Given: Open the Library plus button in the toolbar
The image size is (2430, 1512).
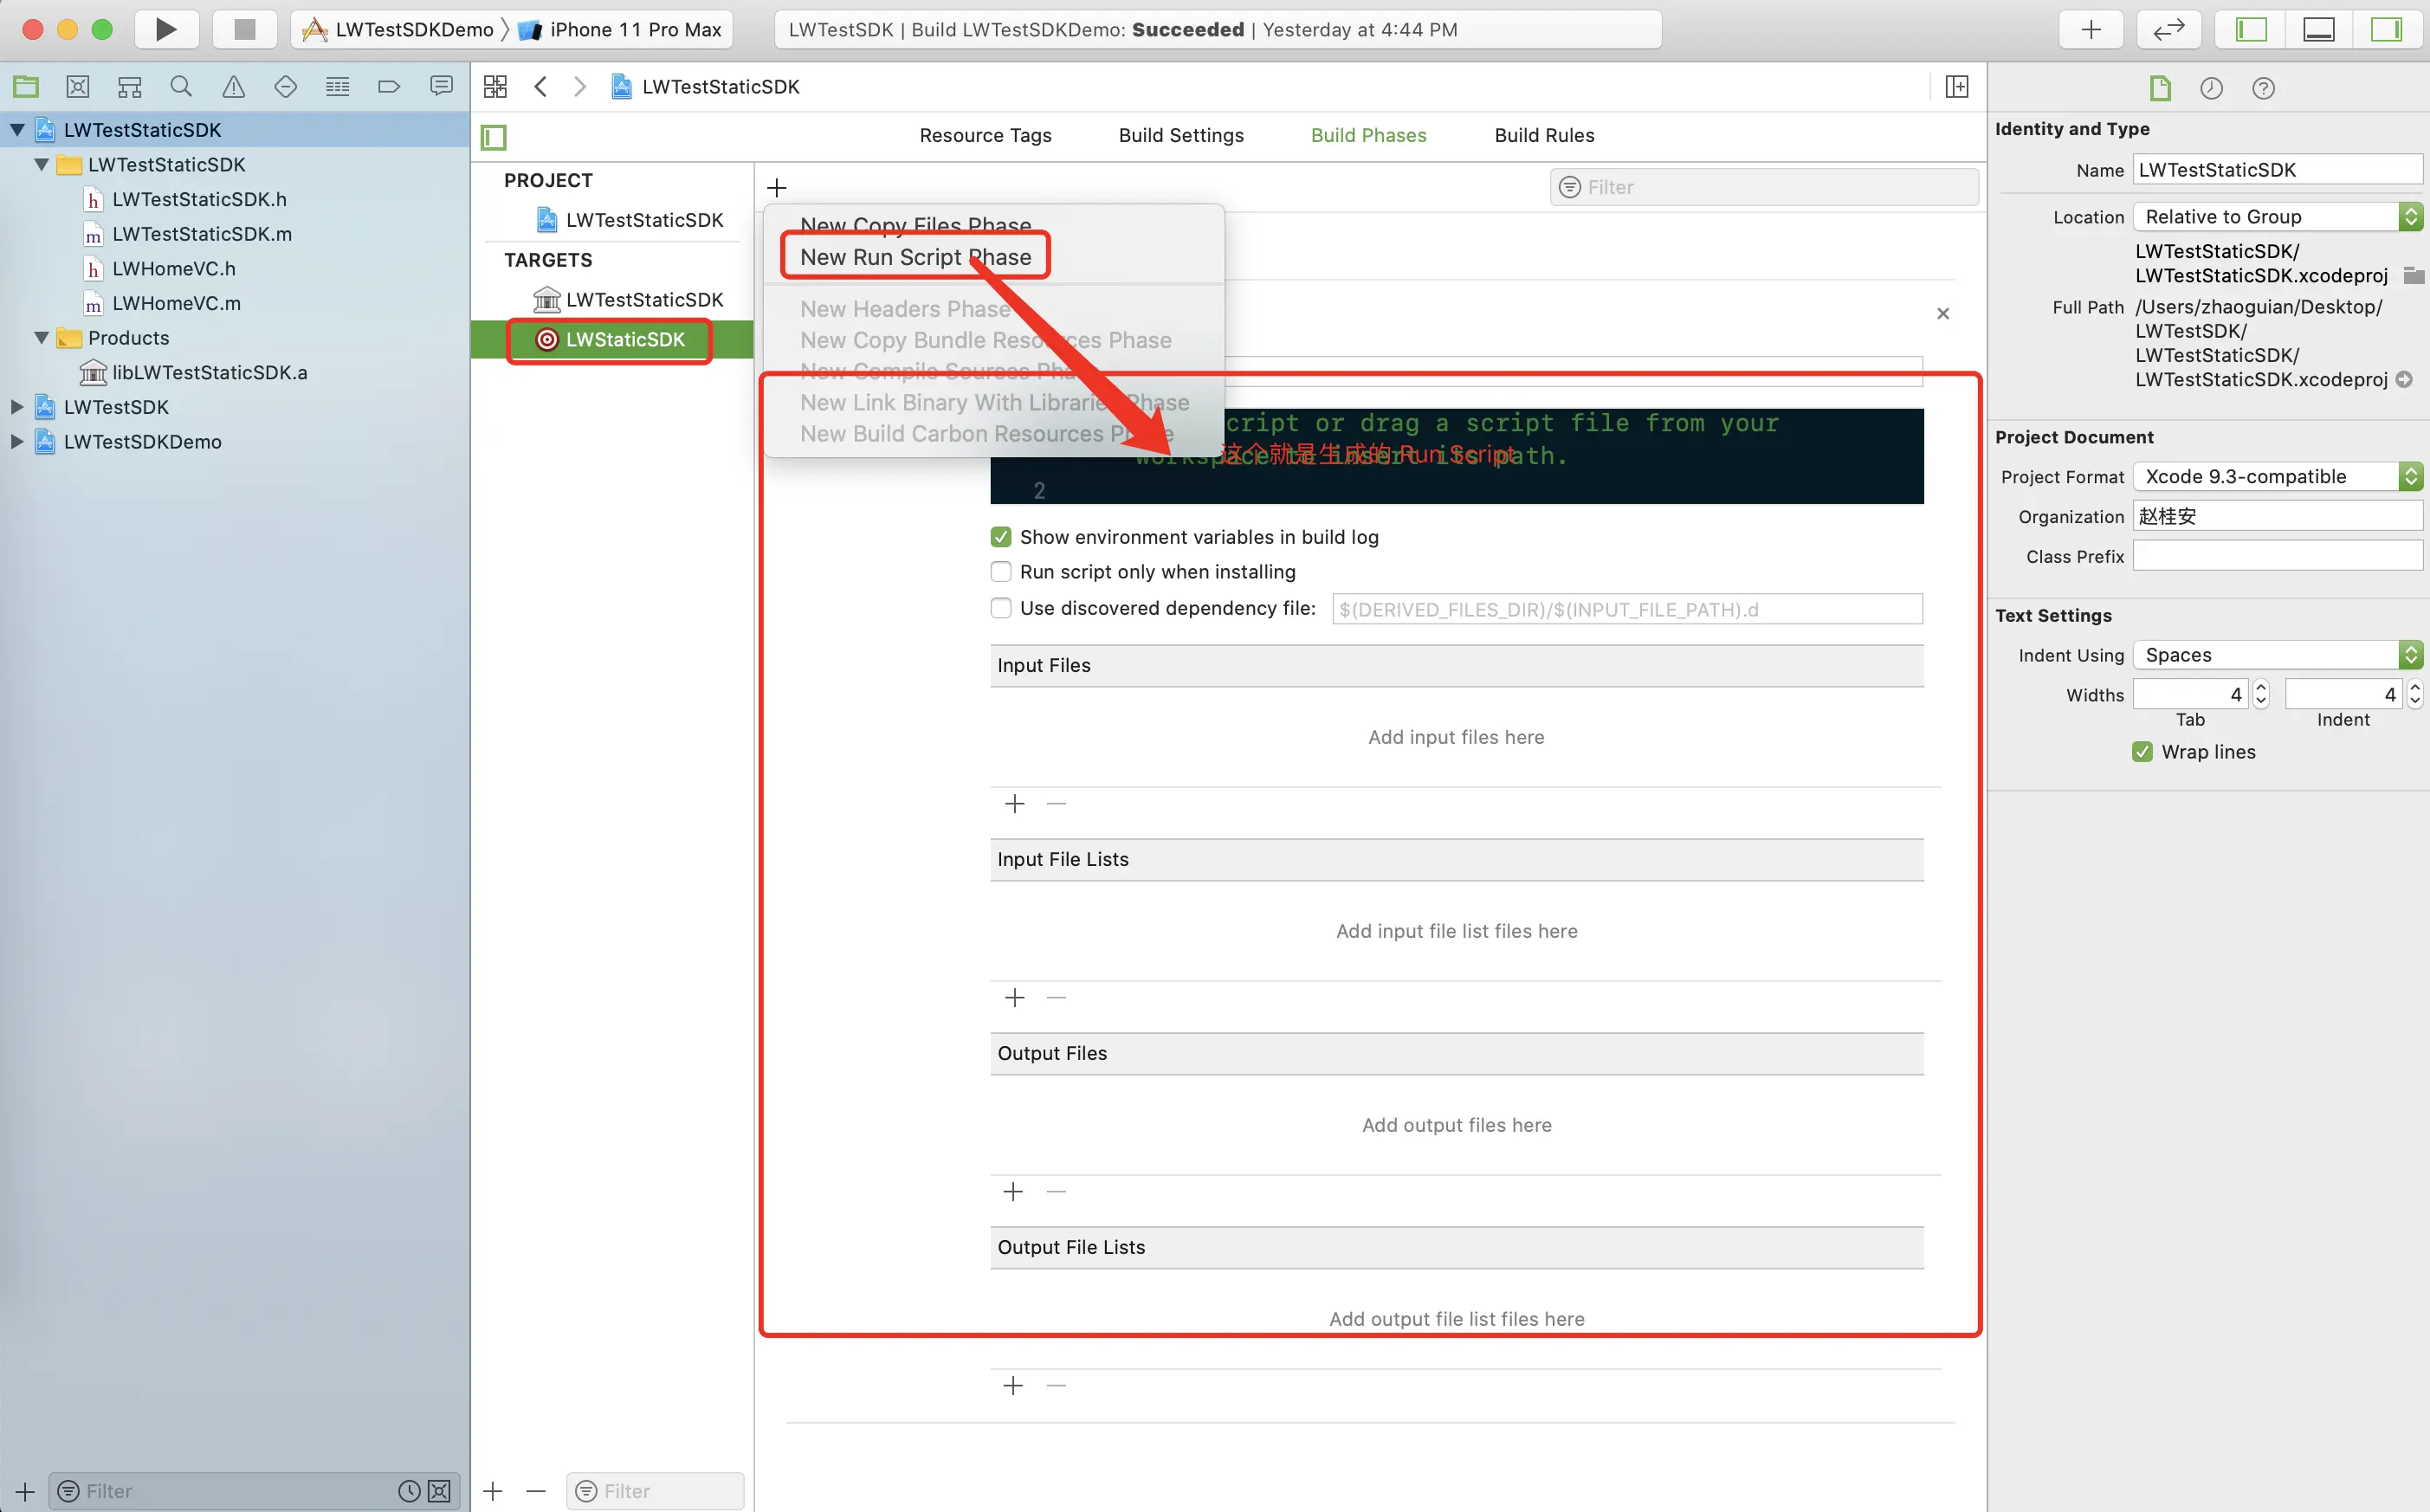Looking at the screenshot, I should click(x=2091, y=29).
